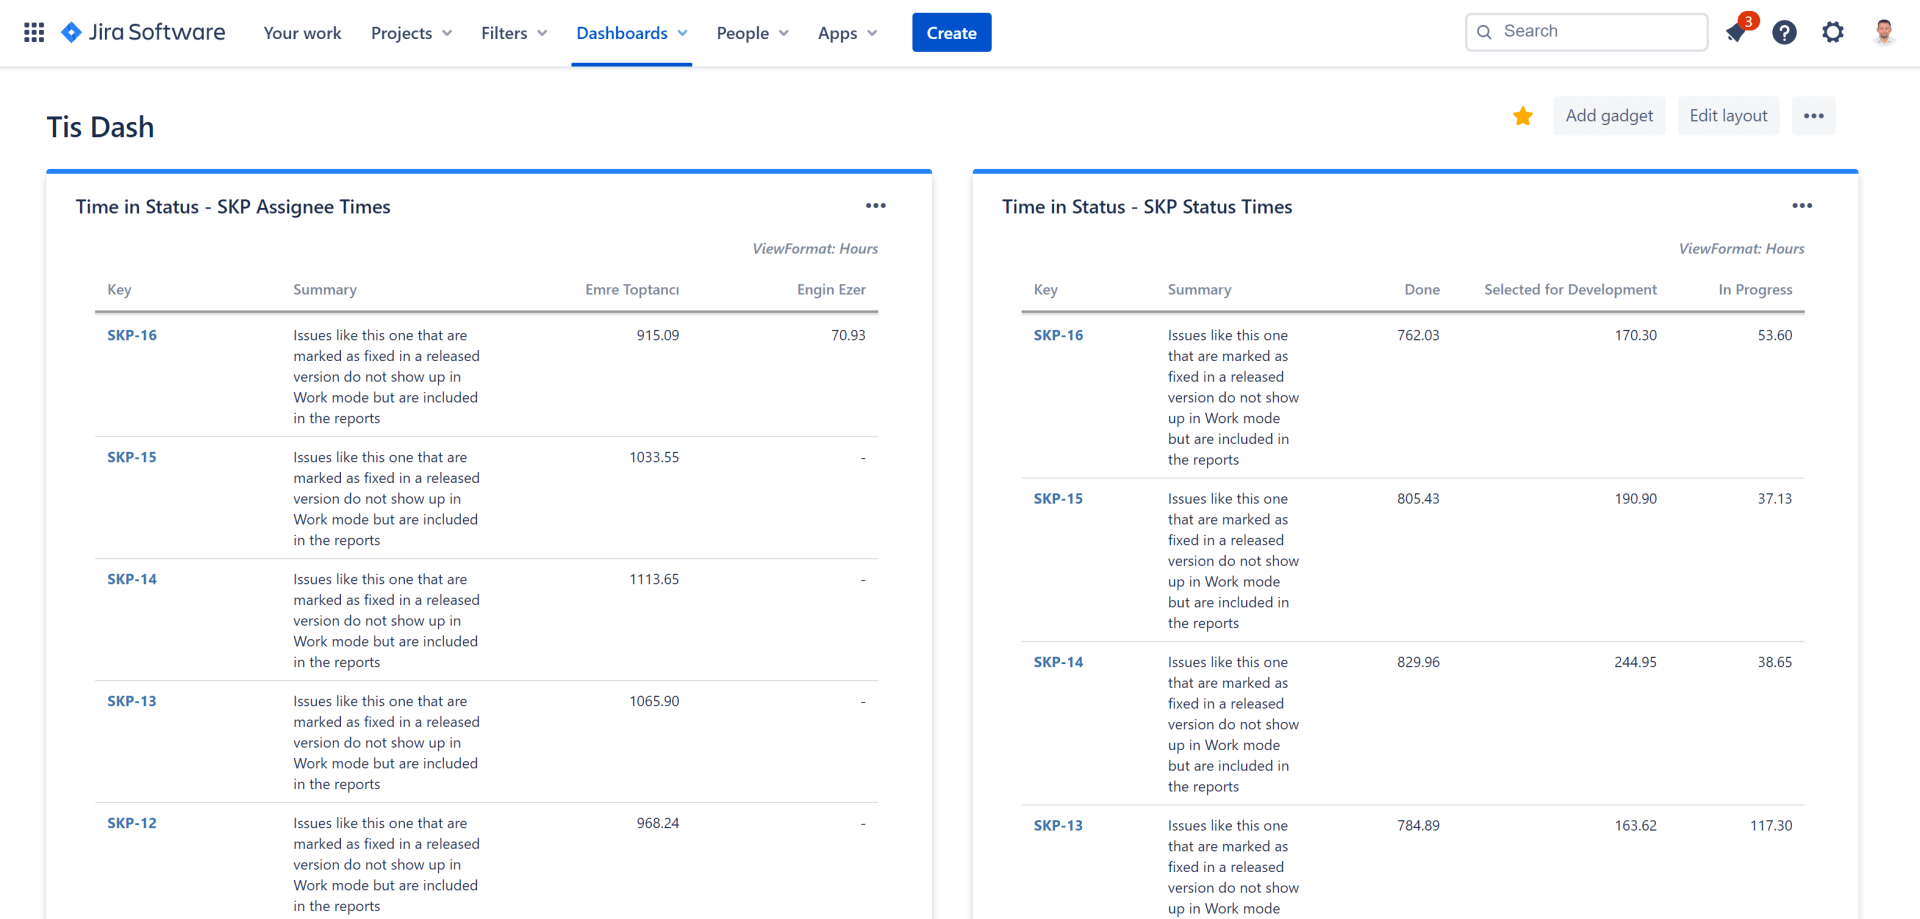
Task: Click the 968.24 value for SKP-12
Action: coord(658,824)
